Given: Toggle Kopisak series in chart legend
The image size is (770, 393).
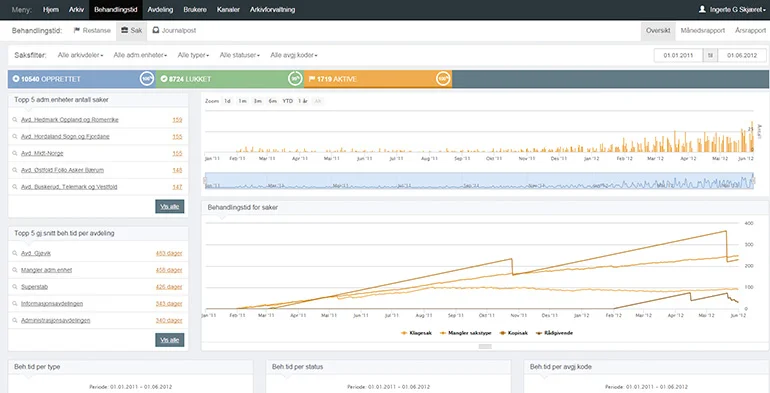Looking at the screenshot, I should [x=513, y=333].
